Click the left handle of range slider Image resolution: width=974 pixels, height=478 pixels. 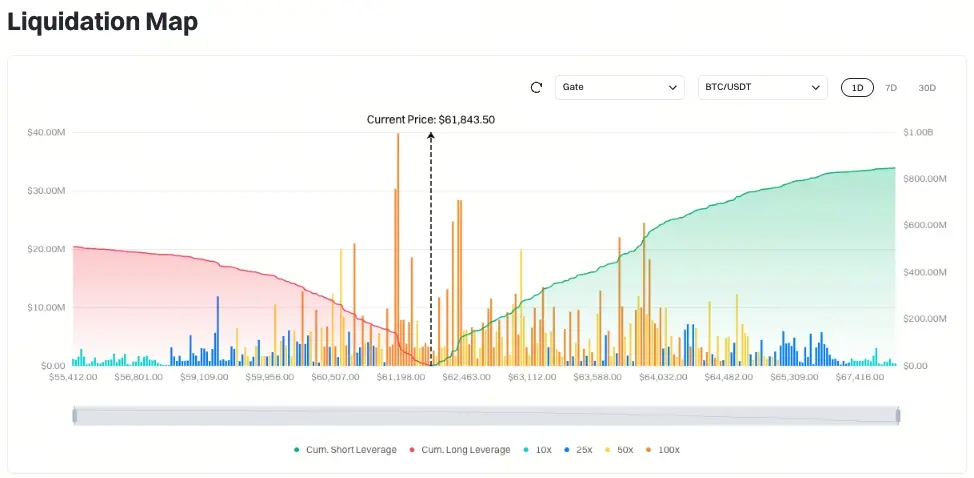click(75, 416)
